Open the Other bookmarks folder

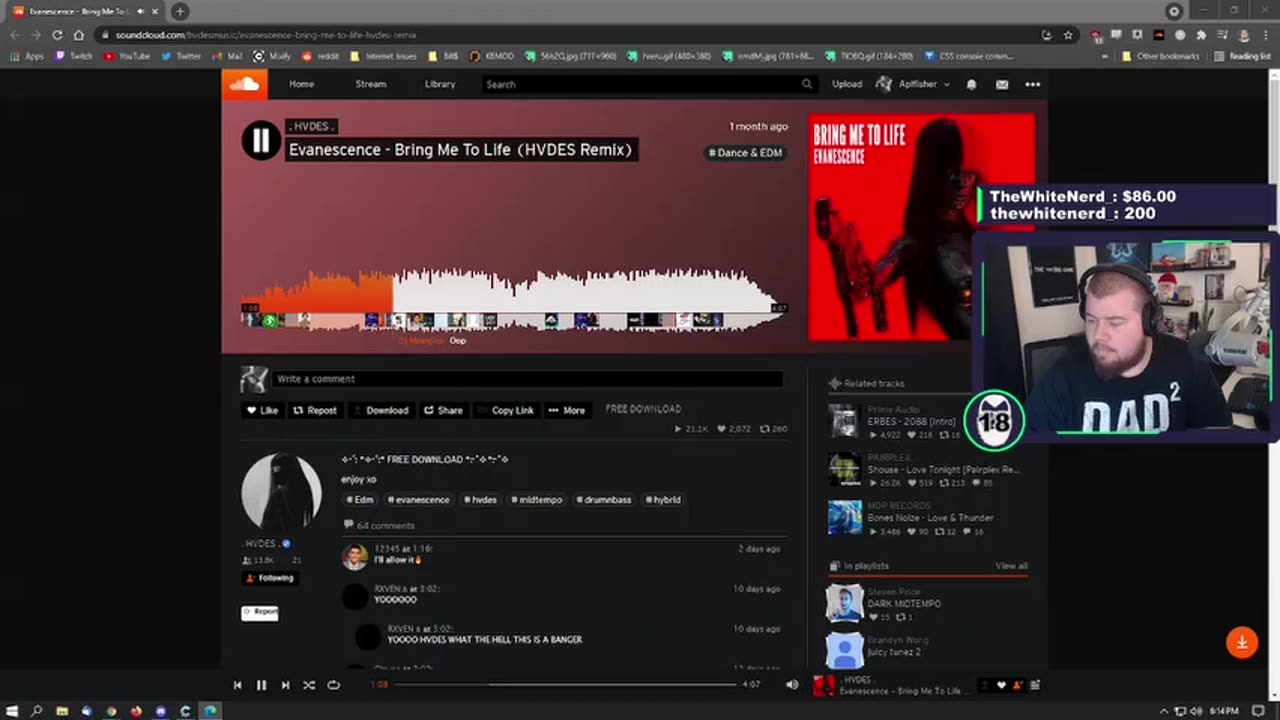pyautogui.click(x=1160, y=56)
